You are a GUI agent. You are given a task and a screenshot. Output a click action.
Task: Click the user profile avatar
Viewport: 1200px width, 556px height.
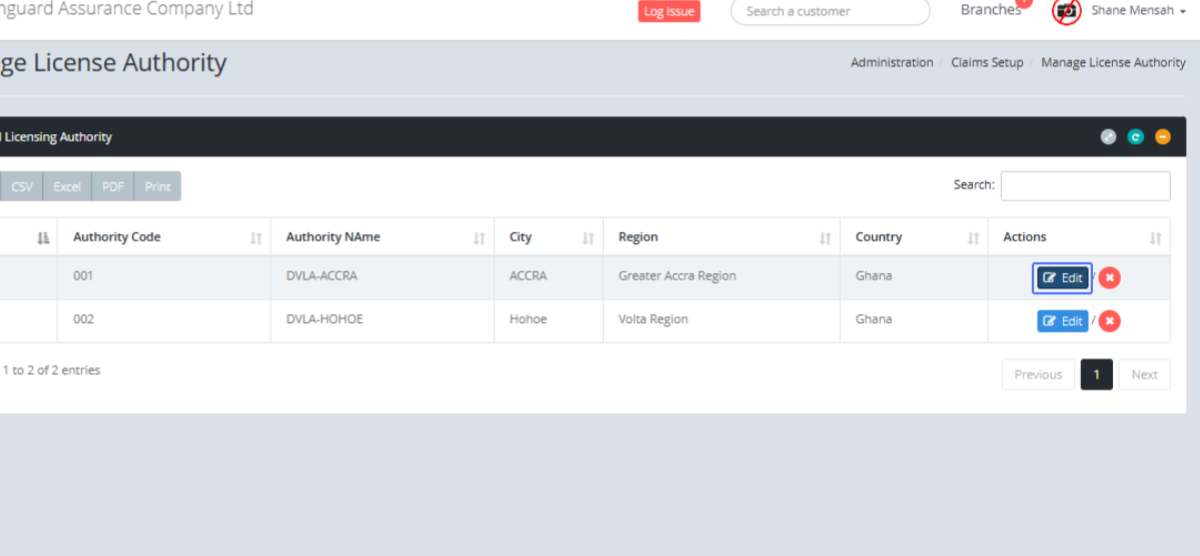pos(1067,11)
